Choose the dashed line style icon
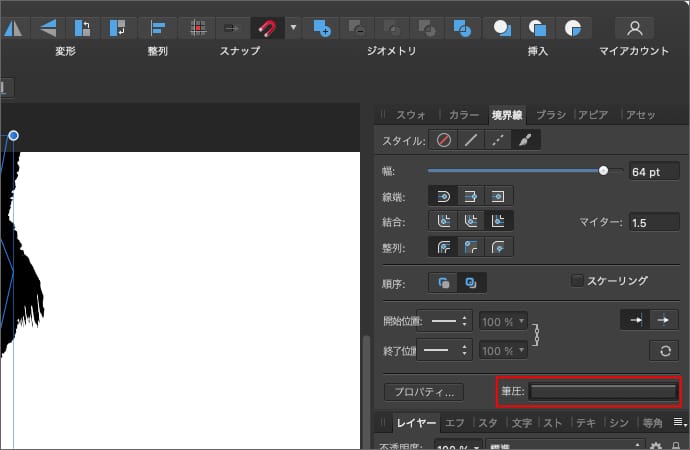 (497, 141)
